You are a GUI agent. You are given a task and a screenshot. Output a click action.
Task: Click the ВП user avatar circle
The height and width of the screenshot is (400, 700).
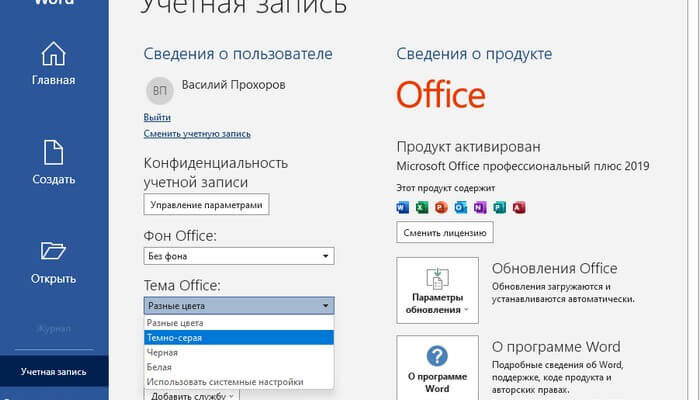pos(158,91)
